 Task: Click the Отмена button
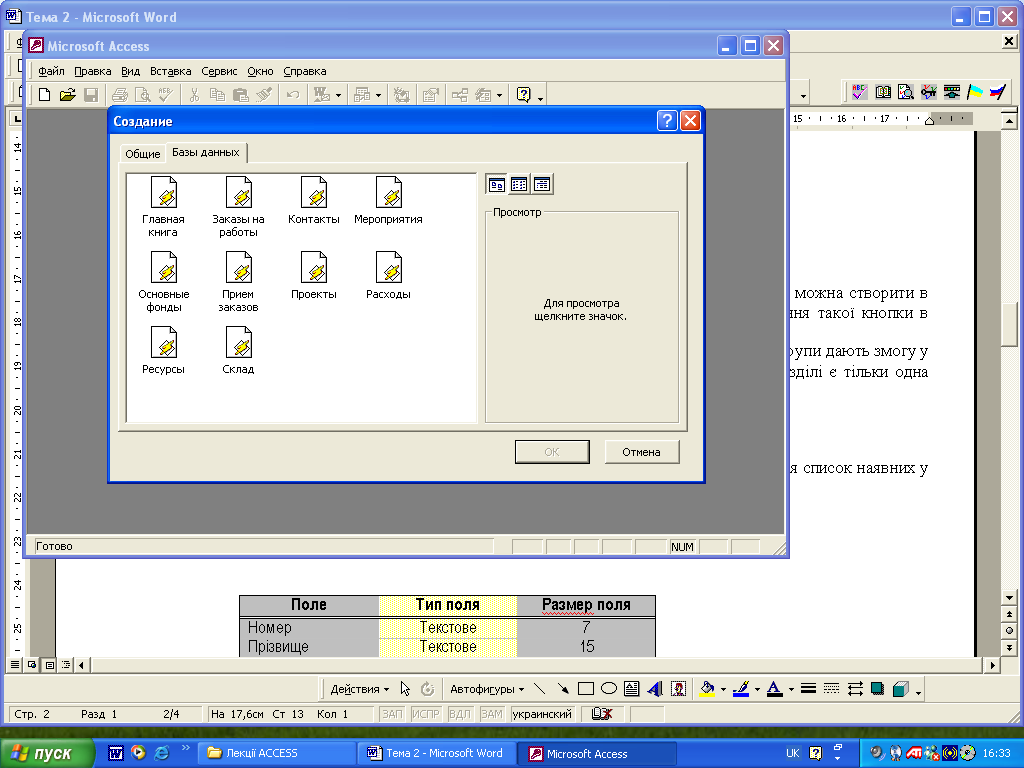click(x=641, y=452)
